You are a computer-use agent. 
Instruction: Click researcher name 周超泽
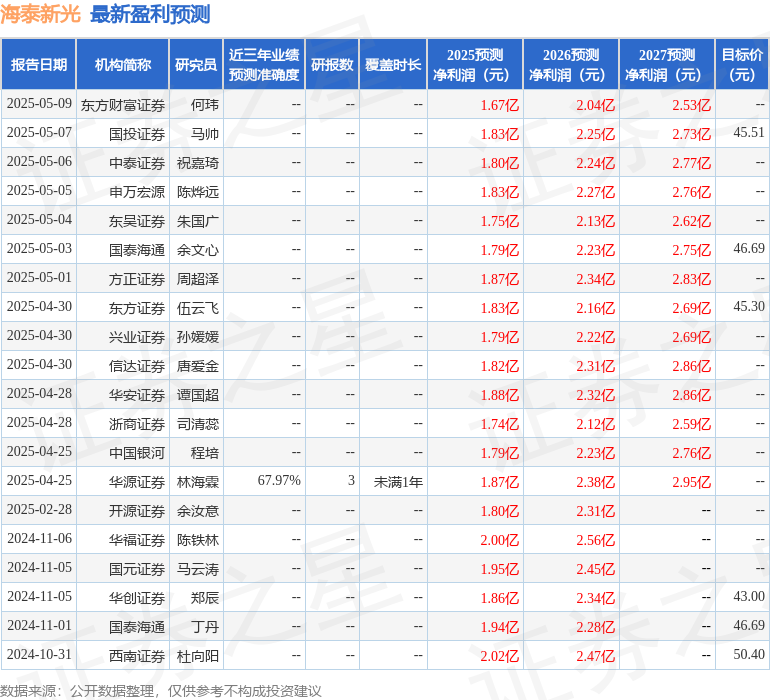[x=198, y=279]
